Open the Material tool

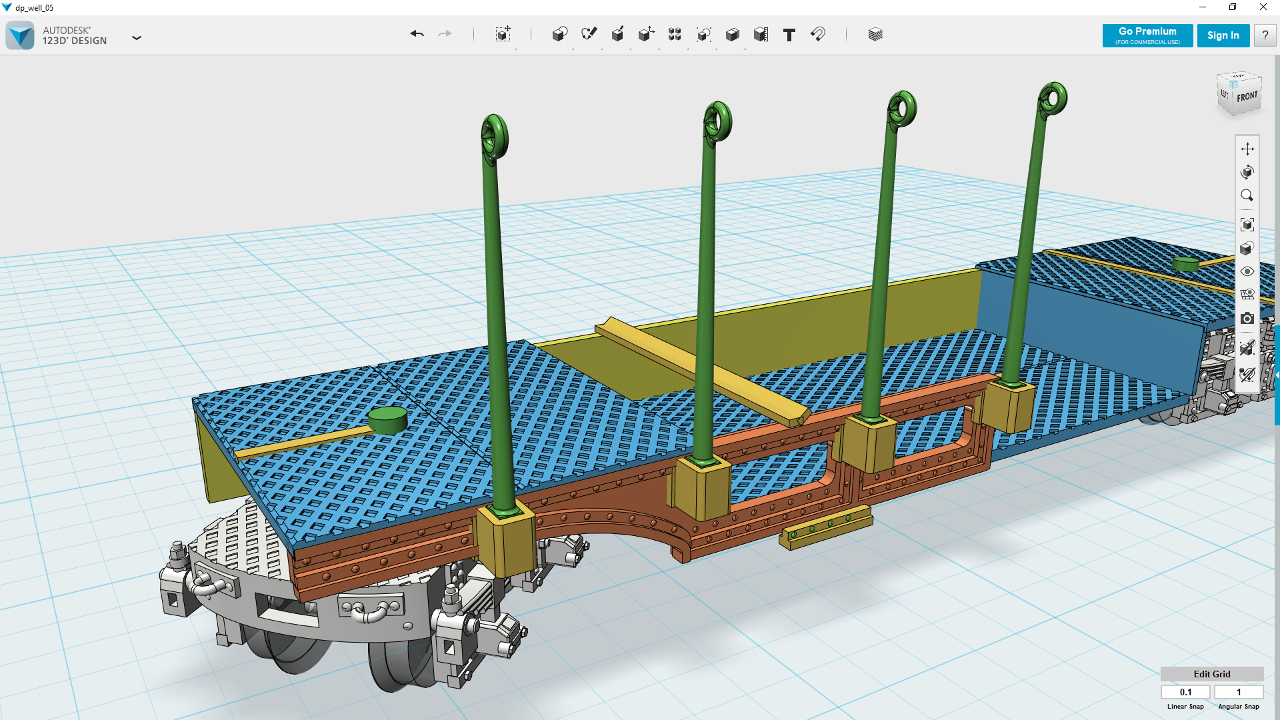pyautogui.click(x=876, y=34)
